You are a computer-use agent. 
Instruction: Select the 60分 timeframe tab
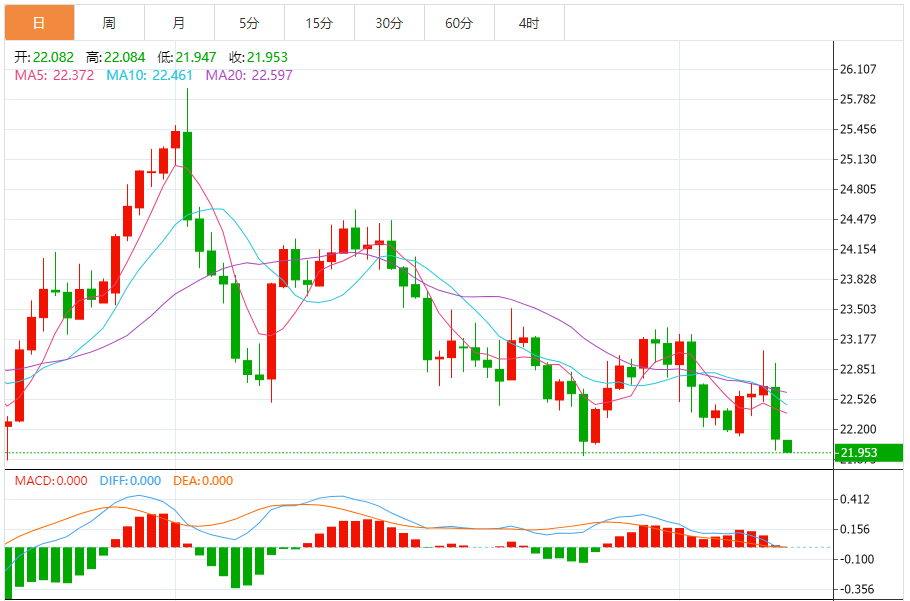[x=459, y=23]
